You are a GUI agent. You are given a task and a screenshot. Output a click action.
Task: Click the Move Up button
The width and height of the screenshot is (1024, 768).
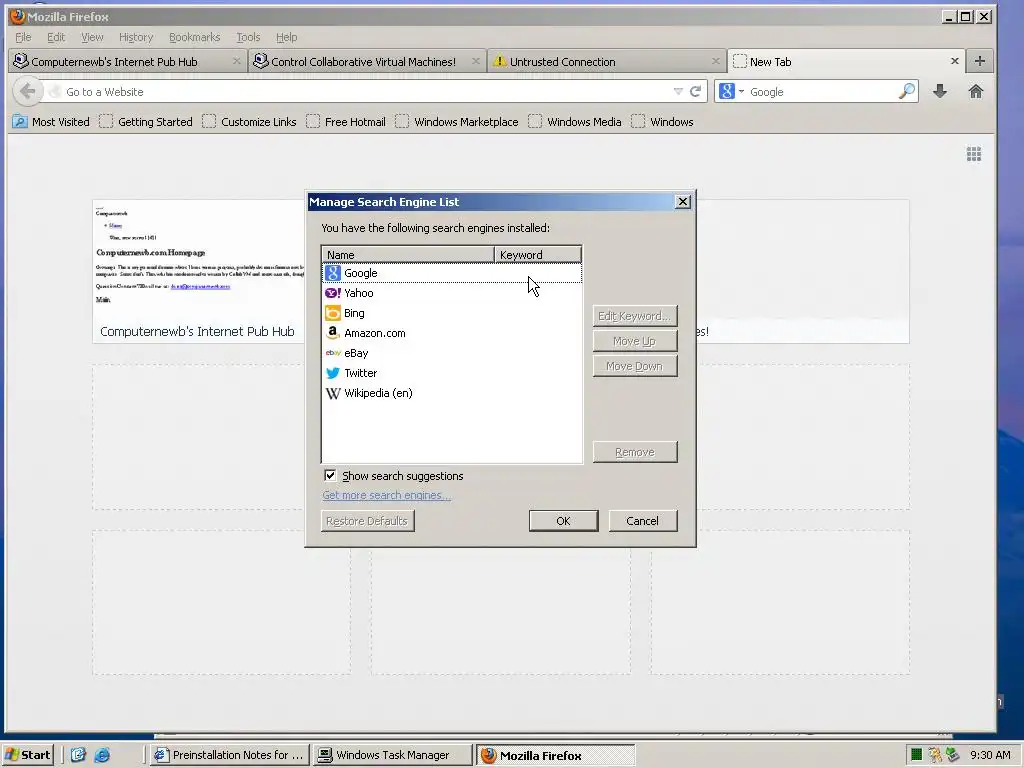point(635,341)
